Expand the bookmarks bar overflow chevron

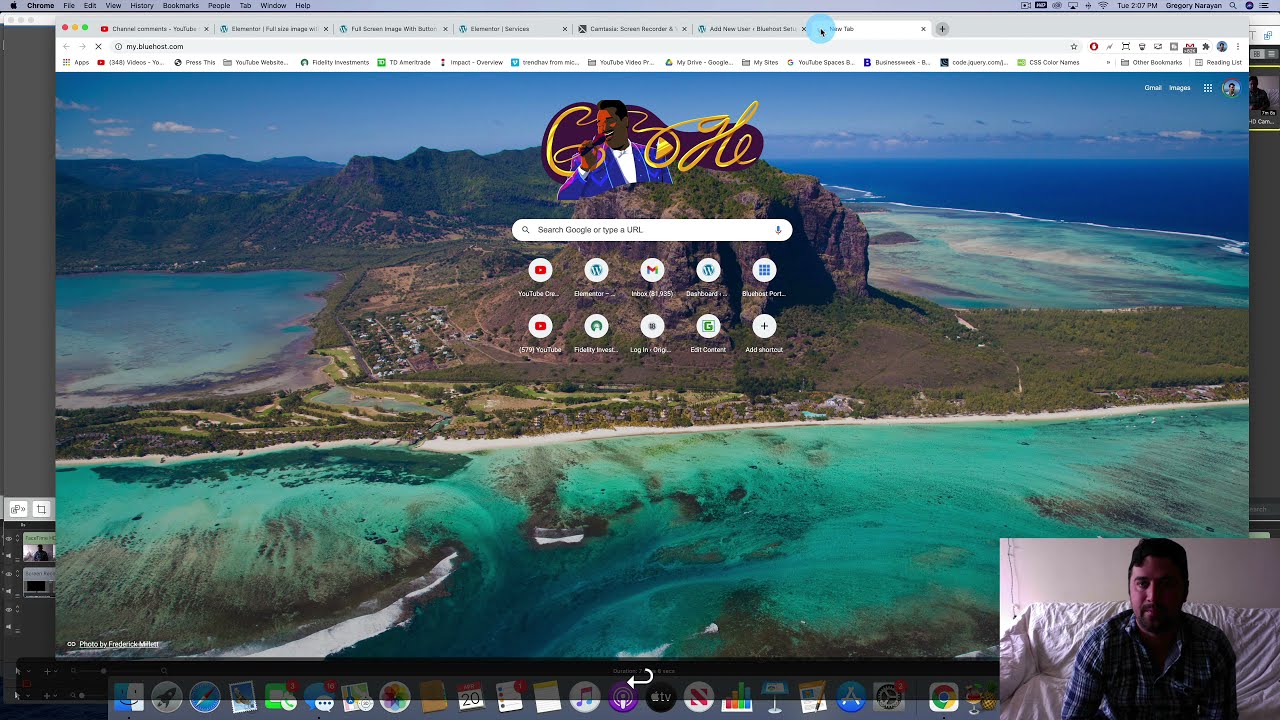point(1108,62)
